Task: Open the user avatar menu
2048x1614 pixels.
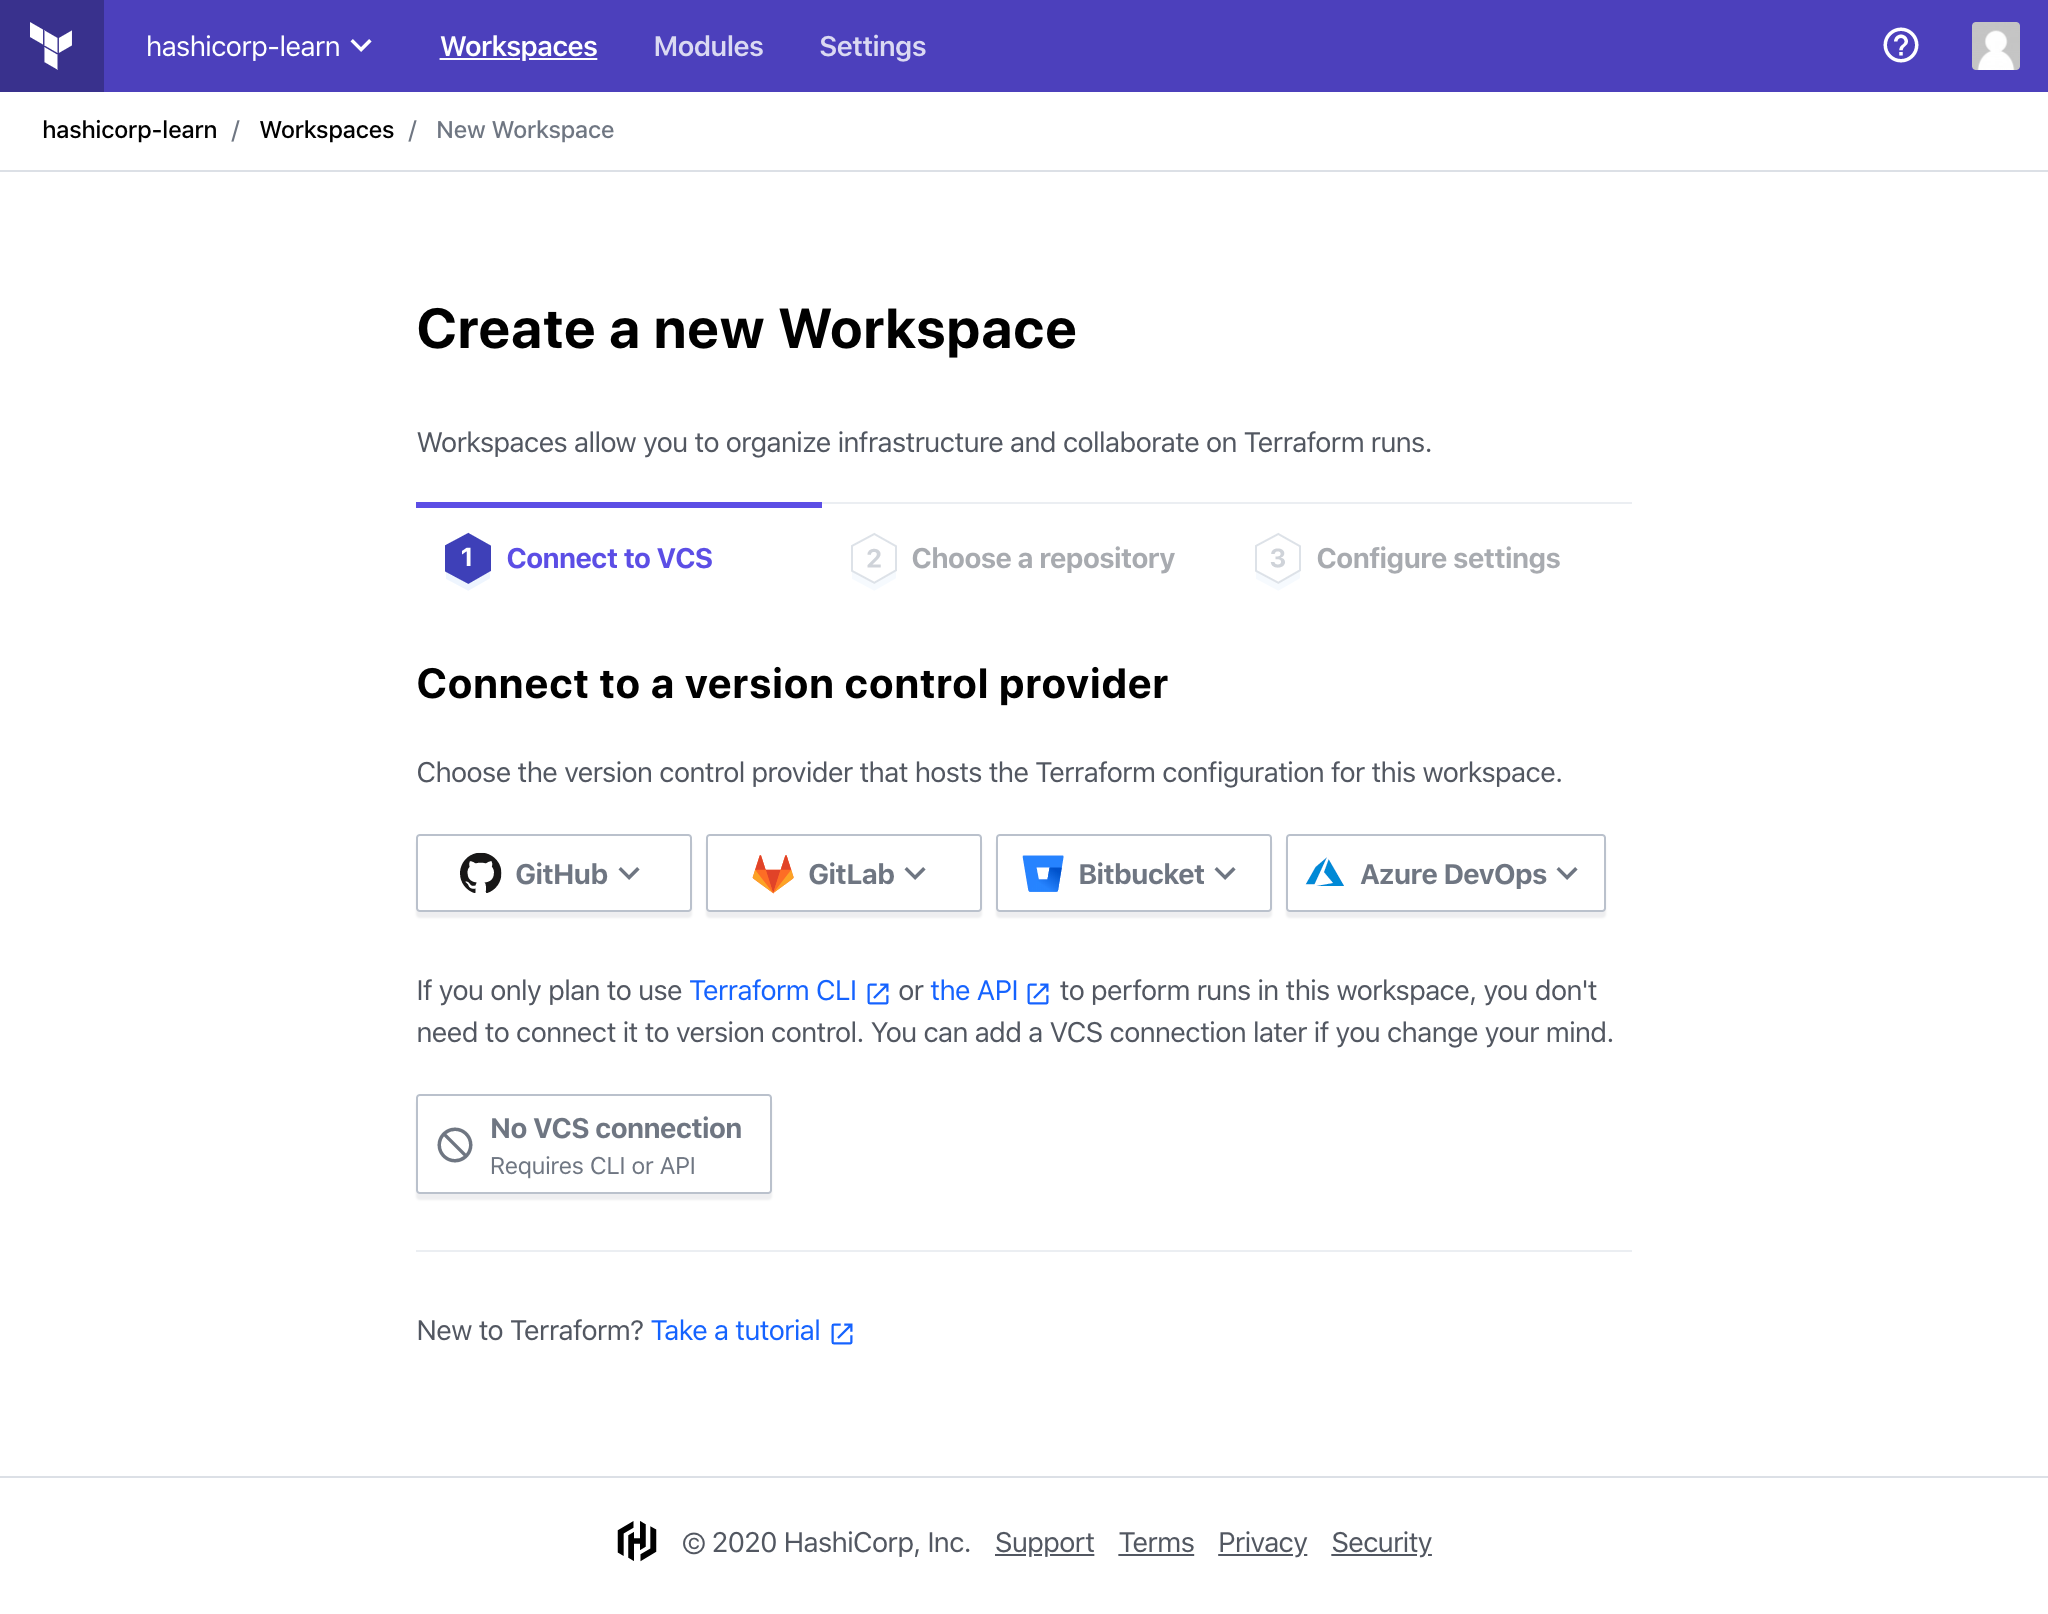Action: 1995,46
